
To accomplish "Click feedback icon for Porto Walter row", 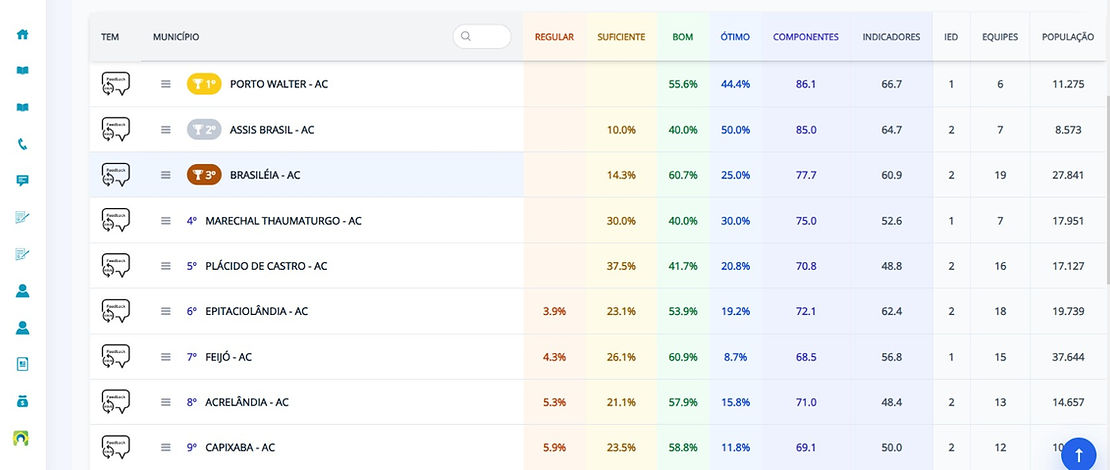I will click(115, 84).
